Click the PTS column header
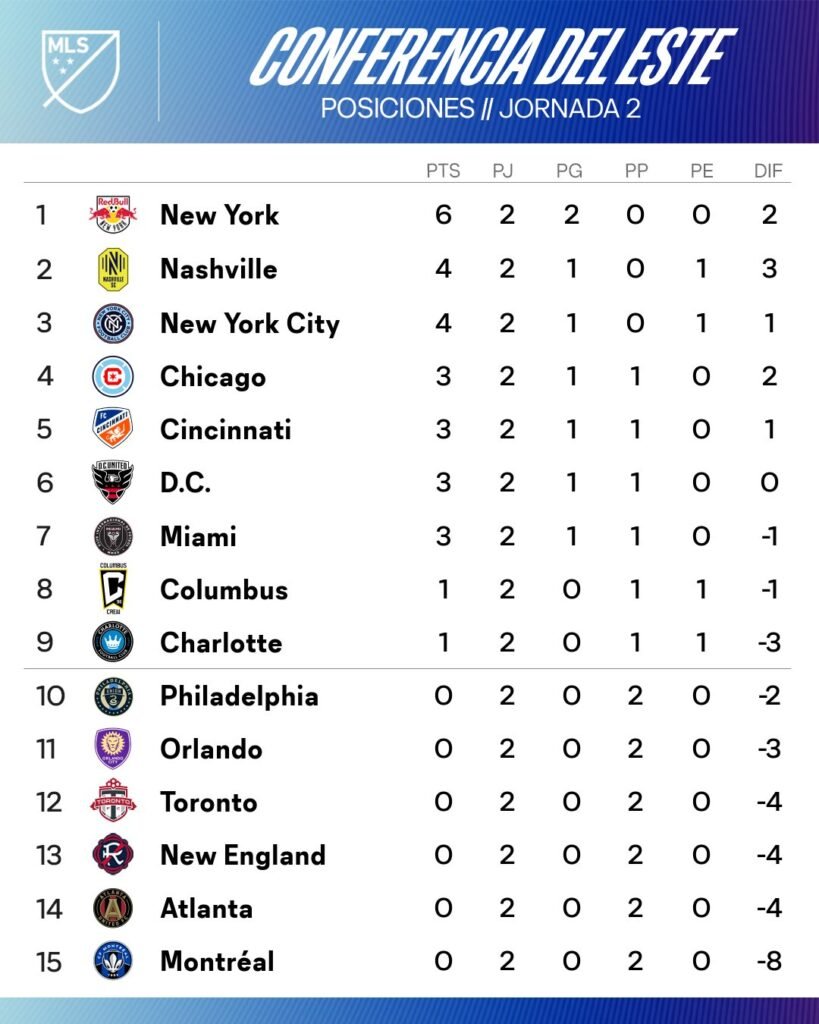819x1024 pixels. coord(443,171)
